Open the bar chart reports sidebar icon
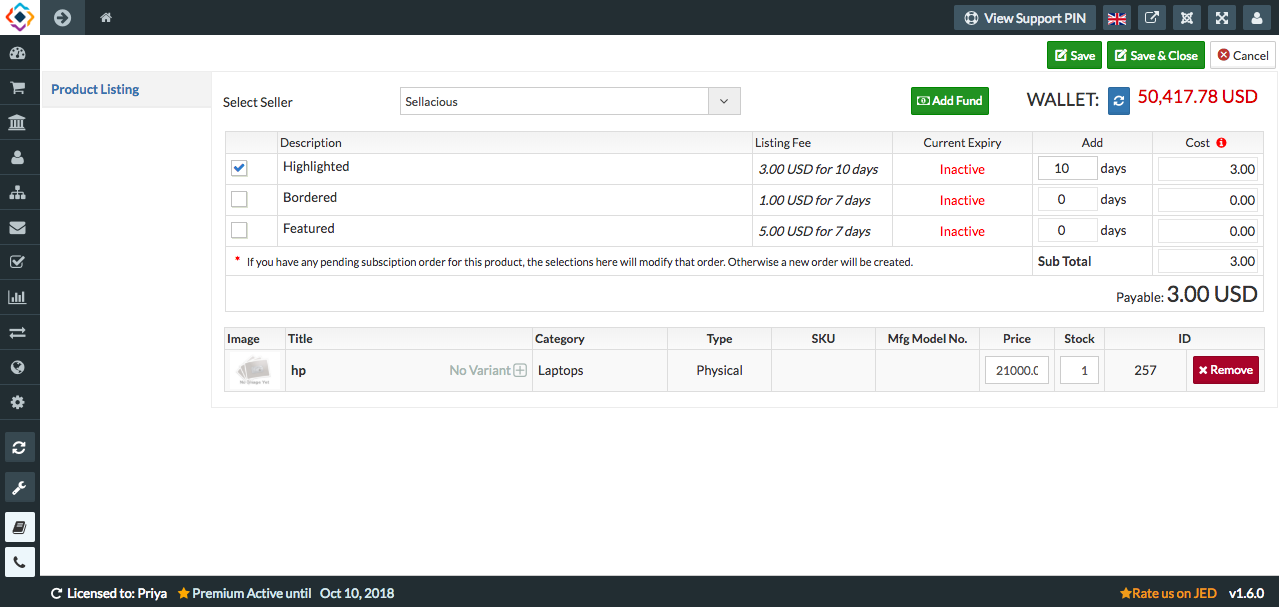Viewport: 1279px width, 607px height. point(18,297)
